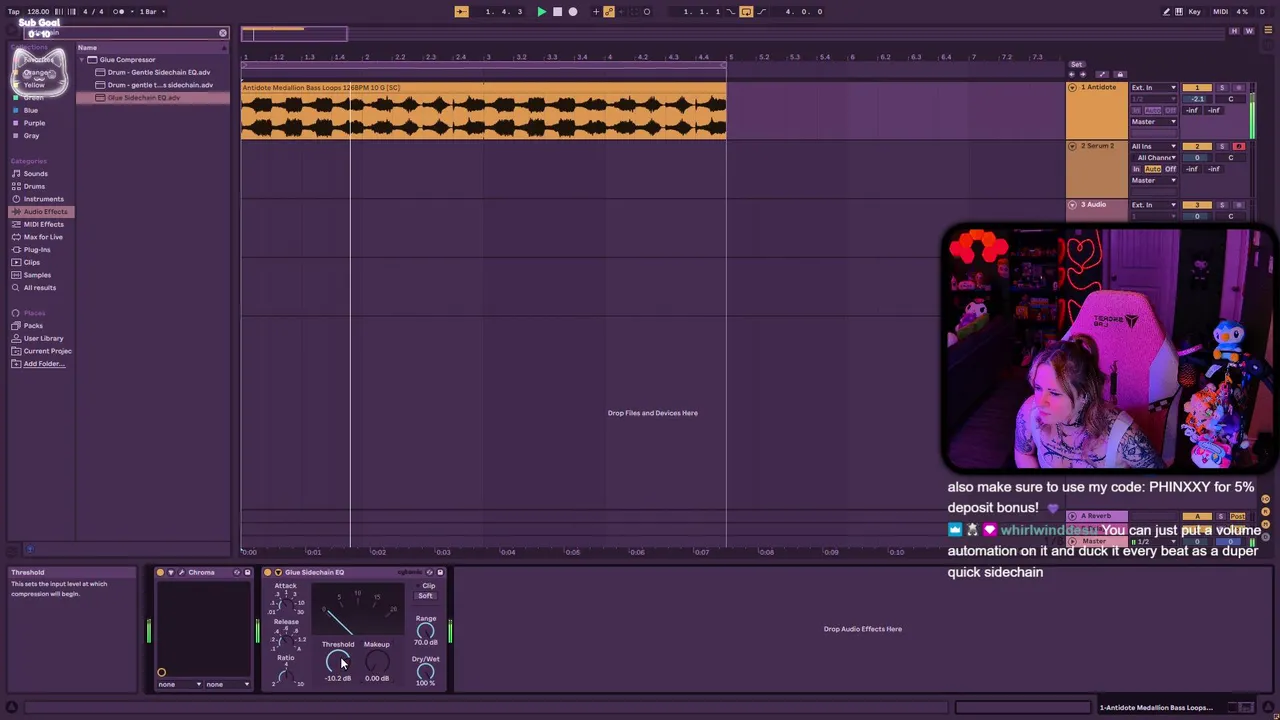Save the Chroma preset with disk icon
The height and width of the screenshot is (720, 1280).
coord(247,573)
